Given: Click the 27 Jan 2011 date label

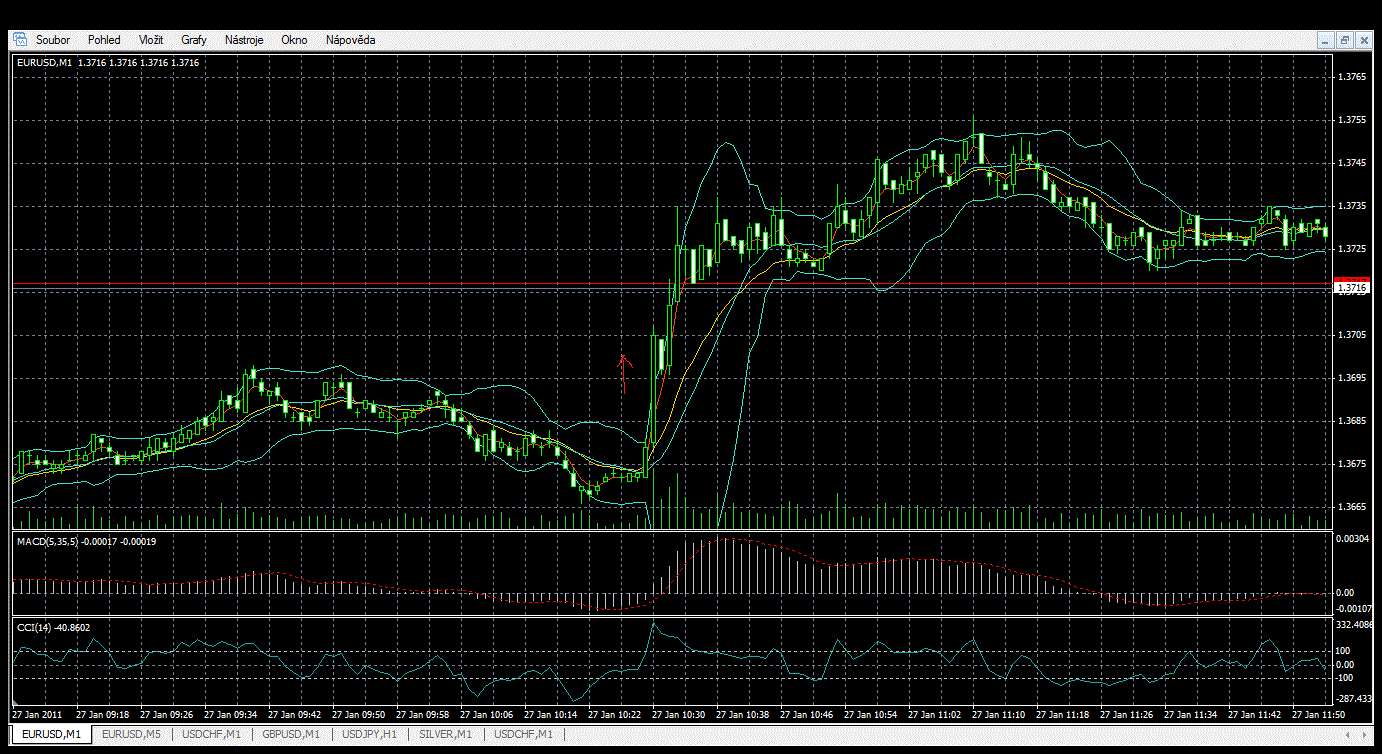Looking at the screenshot, I should (x=37, y=715).
